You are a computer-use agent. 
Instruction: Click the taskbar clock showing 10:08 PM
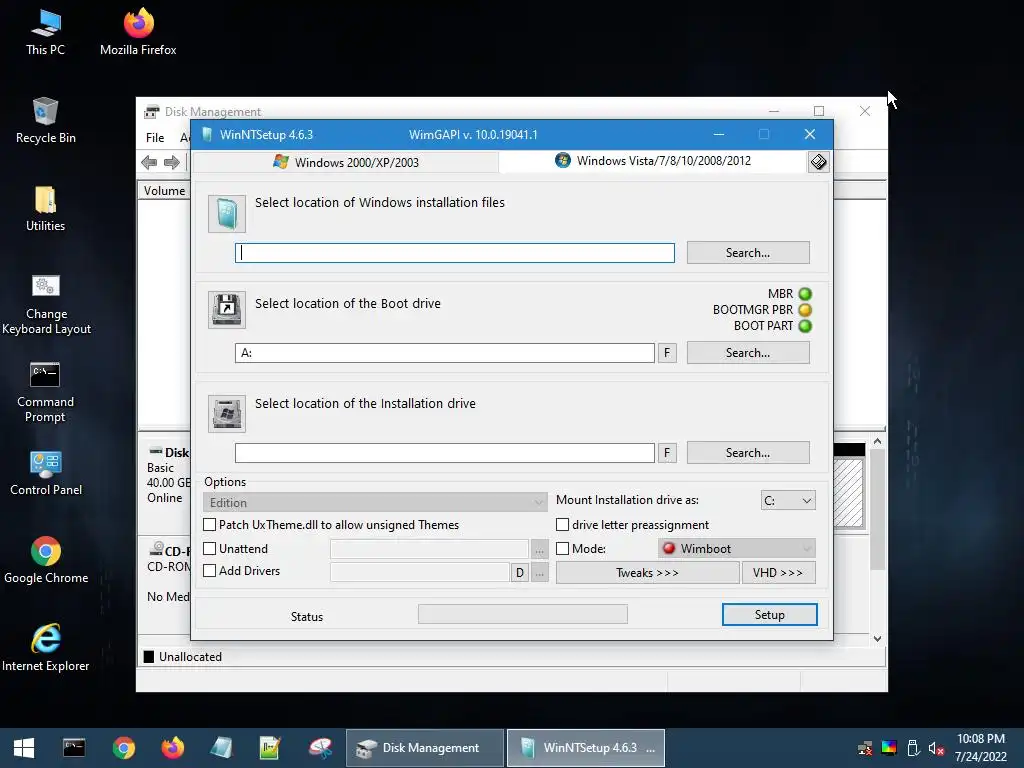(980, 748)
